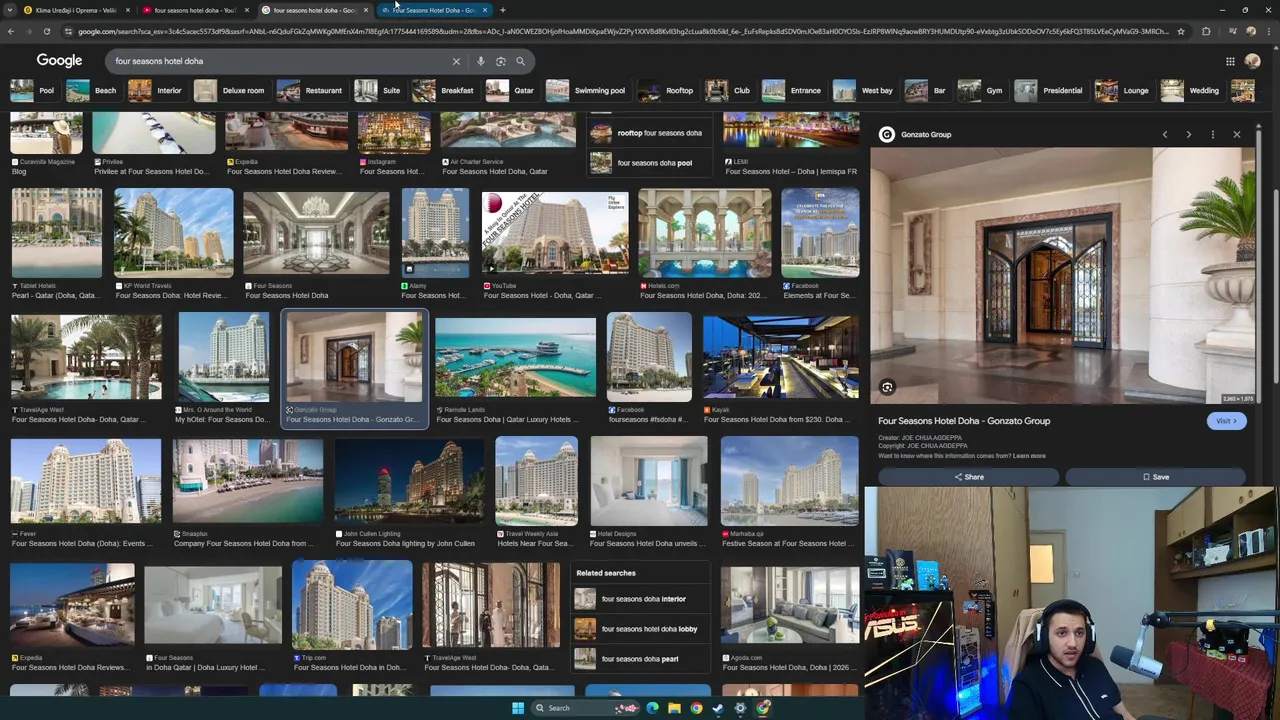This screenshot has width=1280, height=720.
Task: Close the Gonzato Group image preview
Action: (1236, 134)
